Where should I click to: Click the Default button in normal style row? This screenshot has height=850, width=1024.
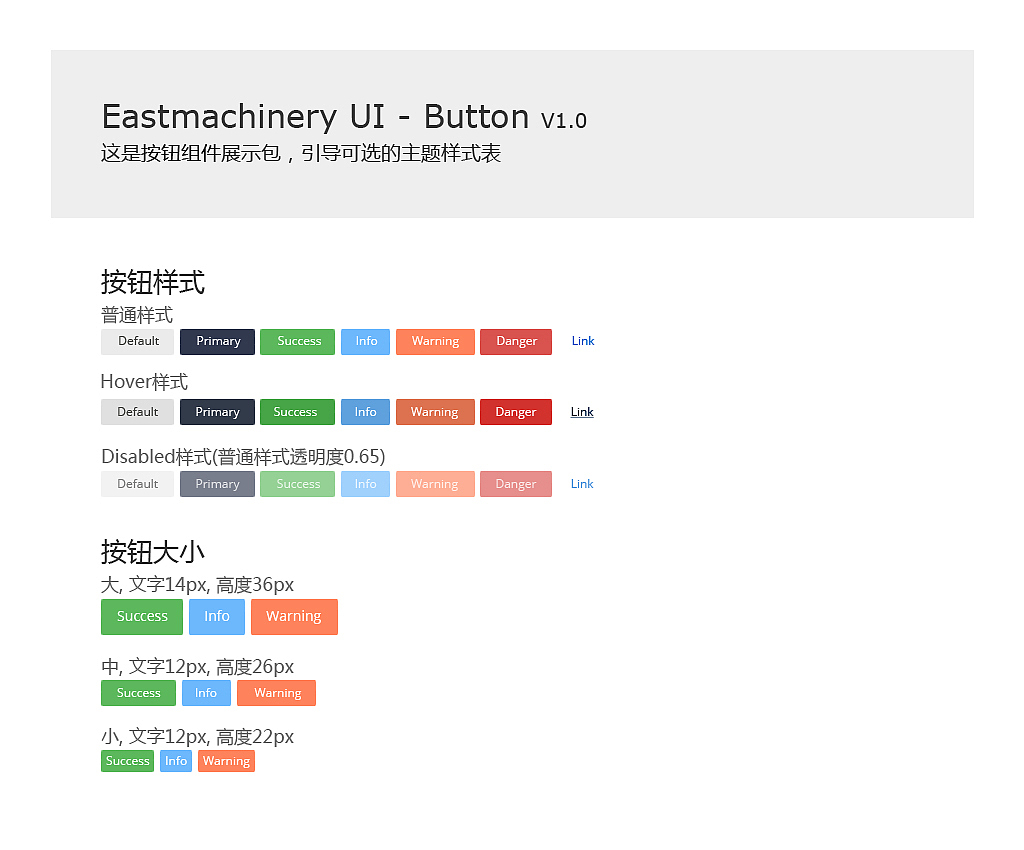click(138, 342)
